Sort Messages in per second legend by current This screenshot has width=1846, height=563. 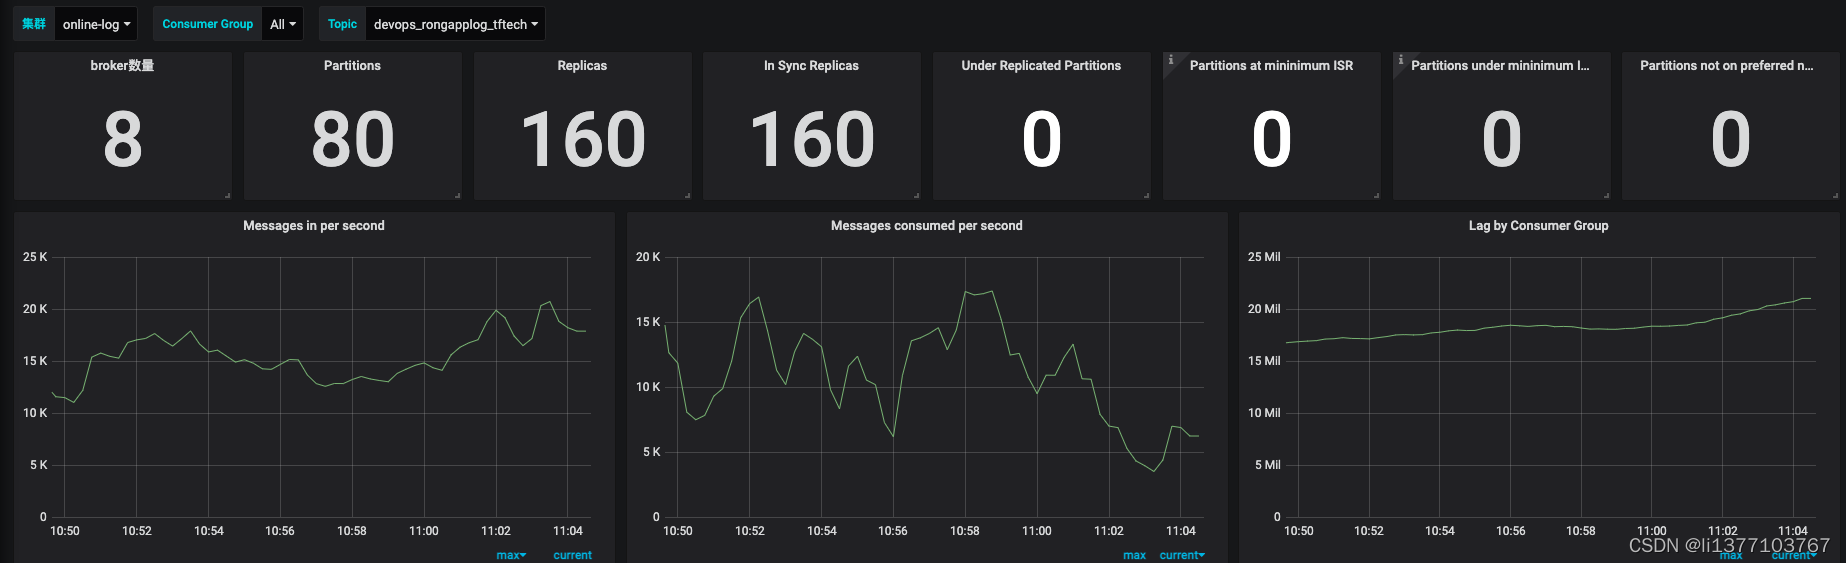(572, 555)
